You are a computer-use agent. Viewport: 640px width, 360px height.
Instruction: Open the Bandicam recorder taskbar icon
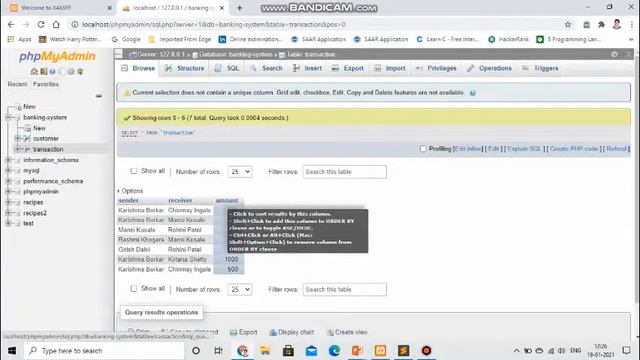426,351
